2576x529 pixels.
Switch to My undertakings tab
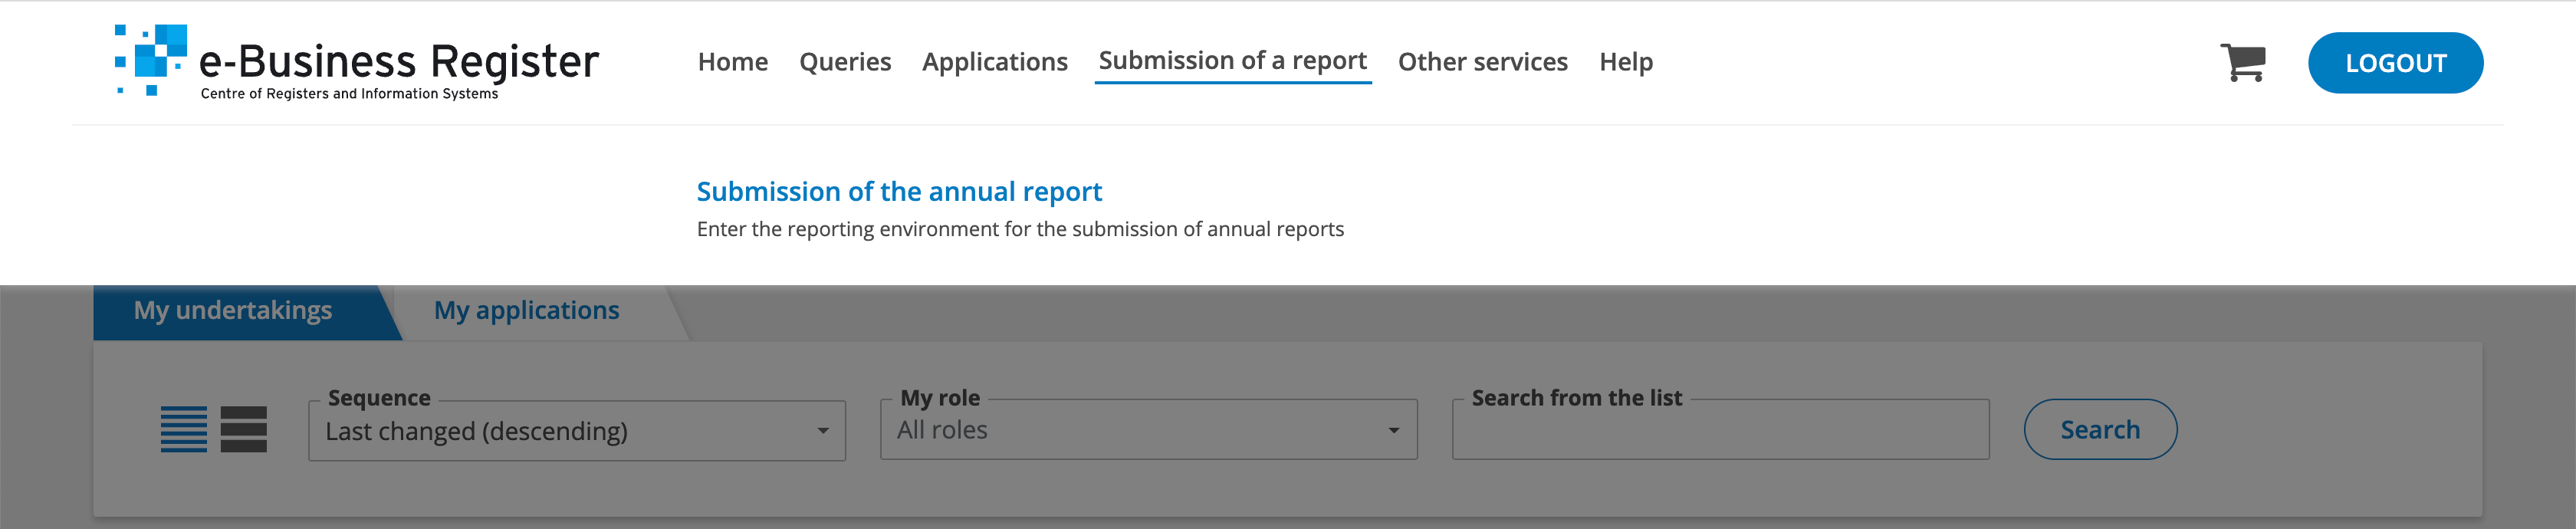(x=233, y=311)
